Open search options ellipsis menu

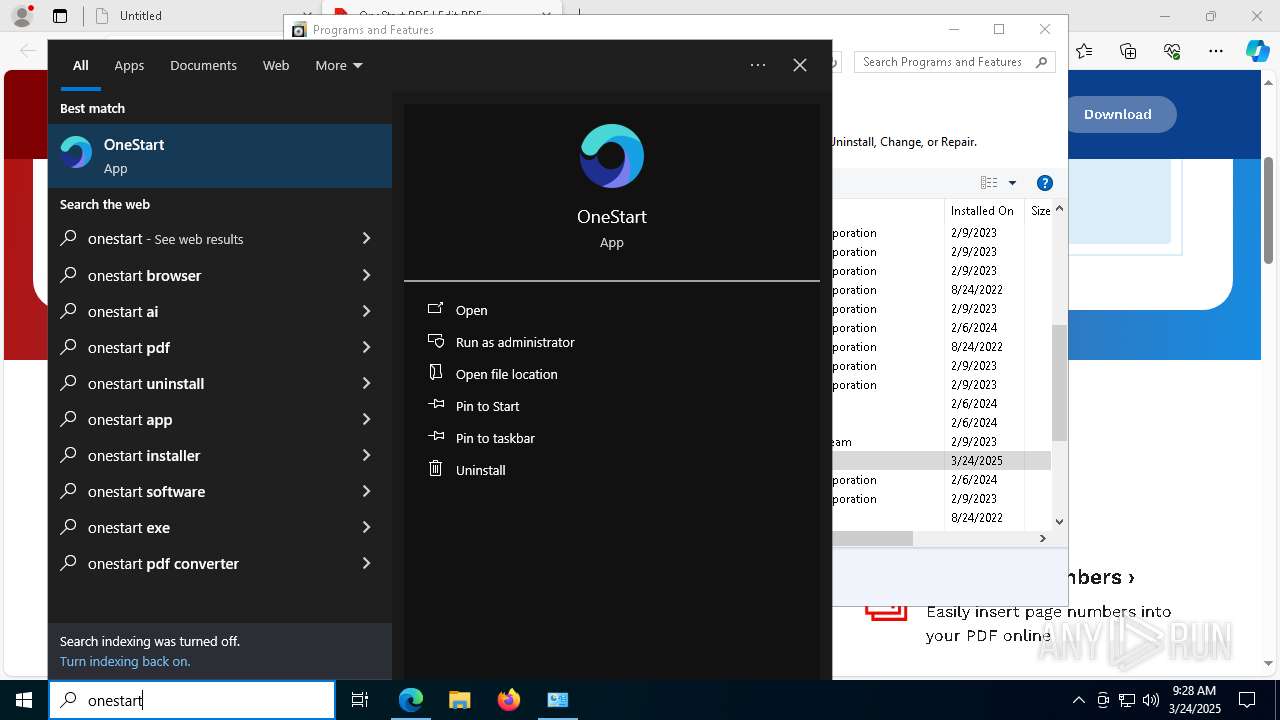click(758, 65)
